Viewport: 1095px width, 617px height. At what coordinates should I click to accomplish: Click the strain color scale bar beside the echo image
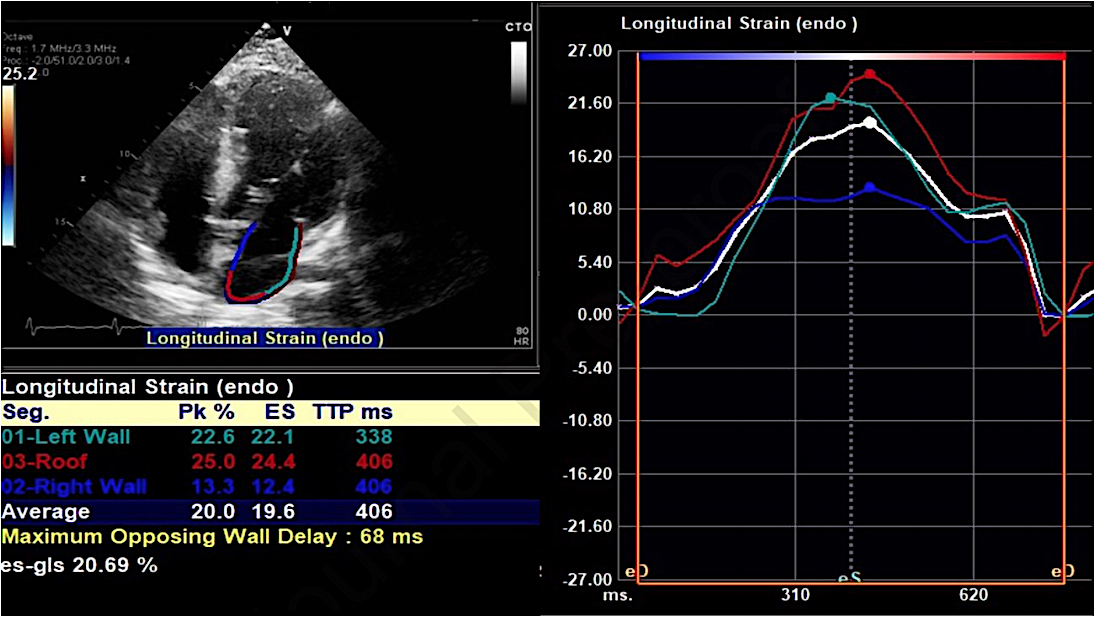pyautogui.click(x=9, y=165)
